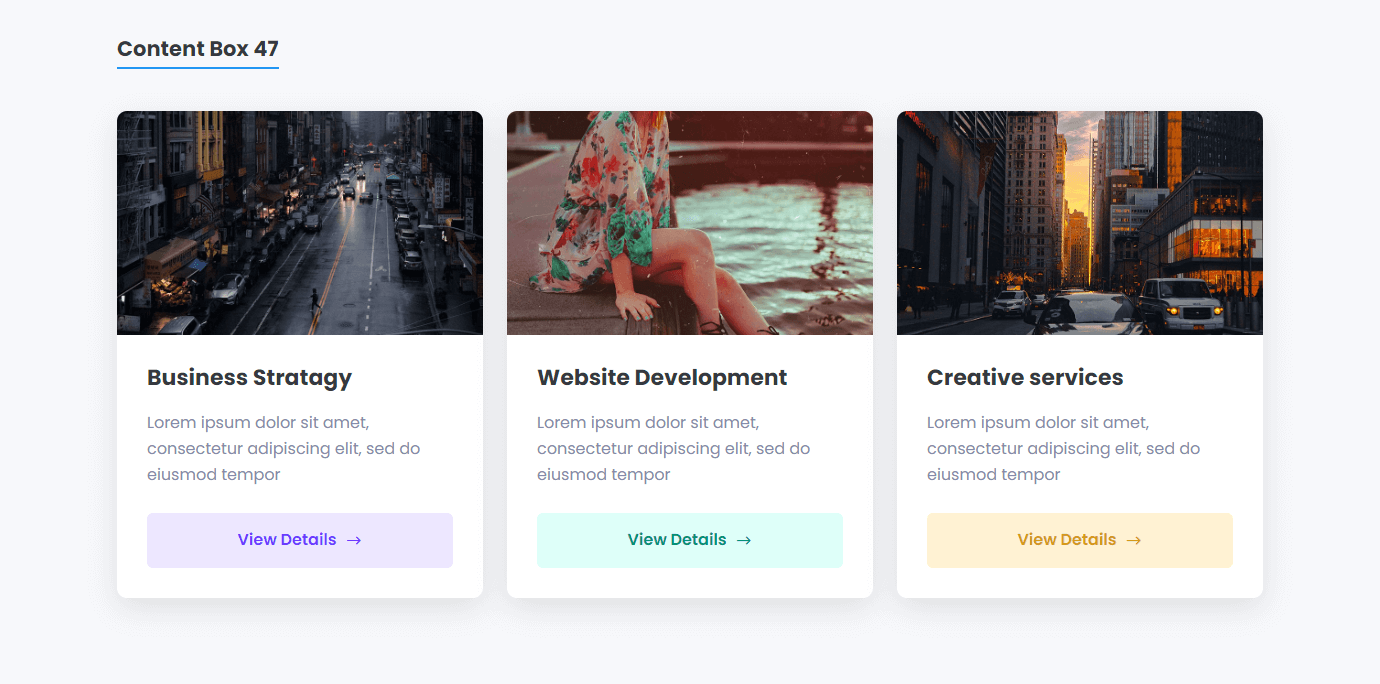Image resolution: width=1380 pixels, height=684 pixels.
Task: Select the floral dress waterside image
Action: 690,223
